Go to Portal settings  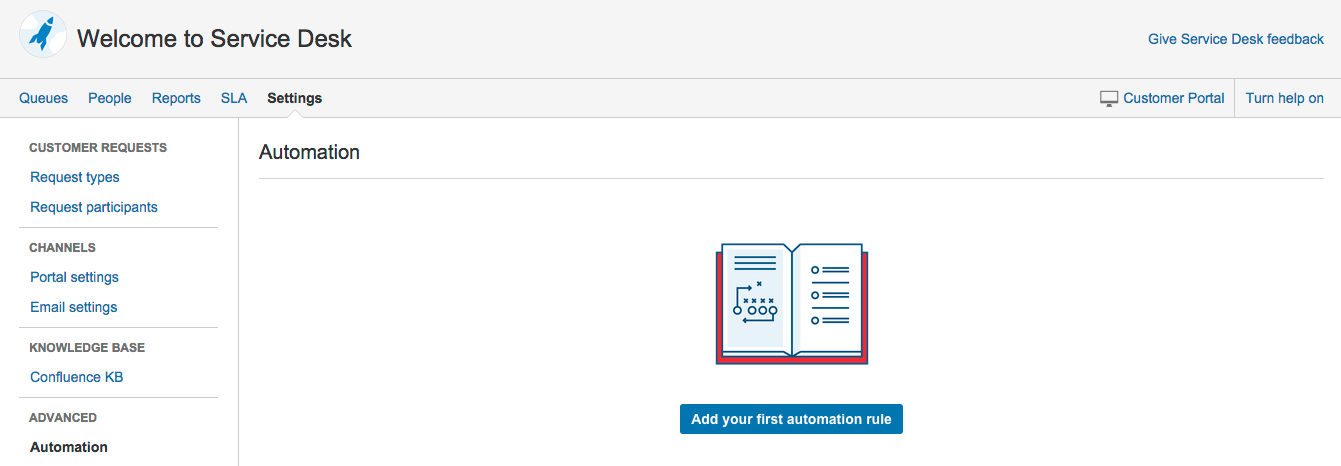click(x=74, y=277)
